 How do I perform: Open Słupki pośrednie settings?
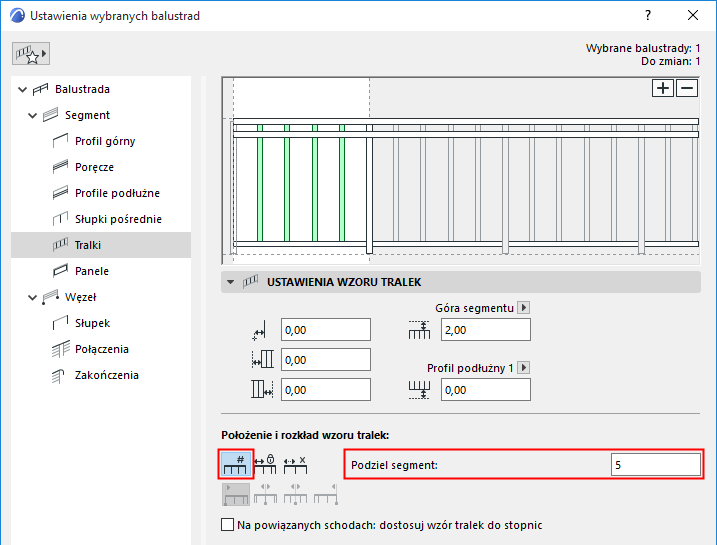(x=118, y=219)
